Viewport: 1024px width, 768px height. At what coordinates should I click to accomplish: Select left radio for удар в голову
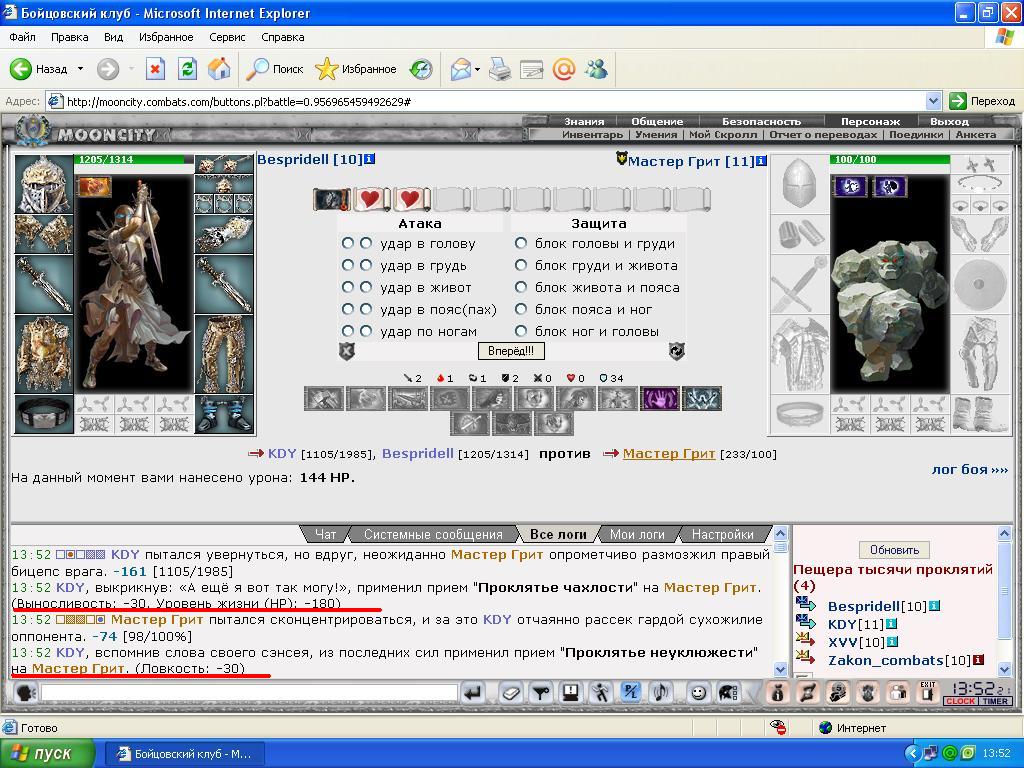pyautogui.click(x=347, y=243)
